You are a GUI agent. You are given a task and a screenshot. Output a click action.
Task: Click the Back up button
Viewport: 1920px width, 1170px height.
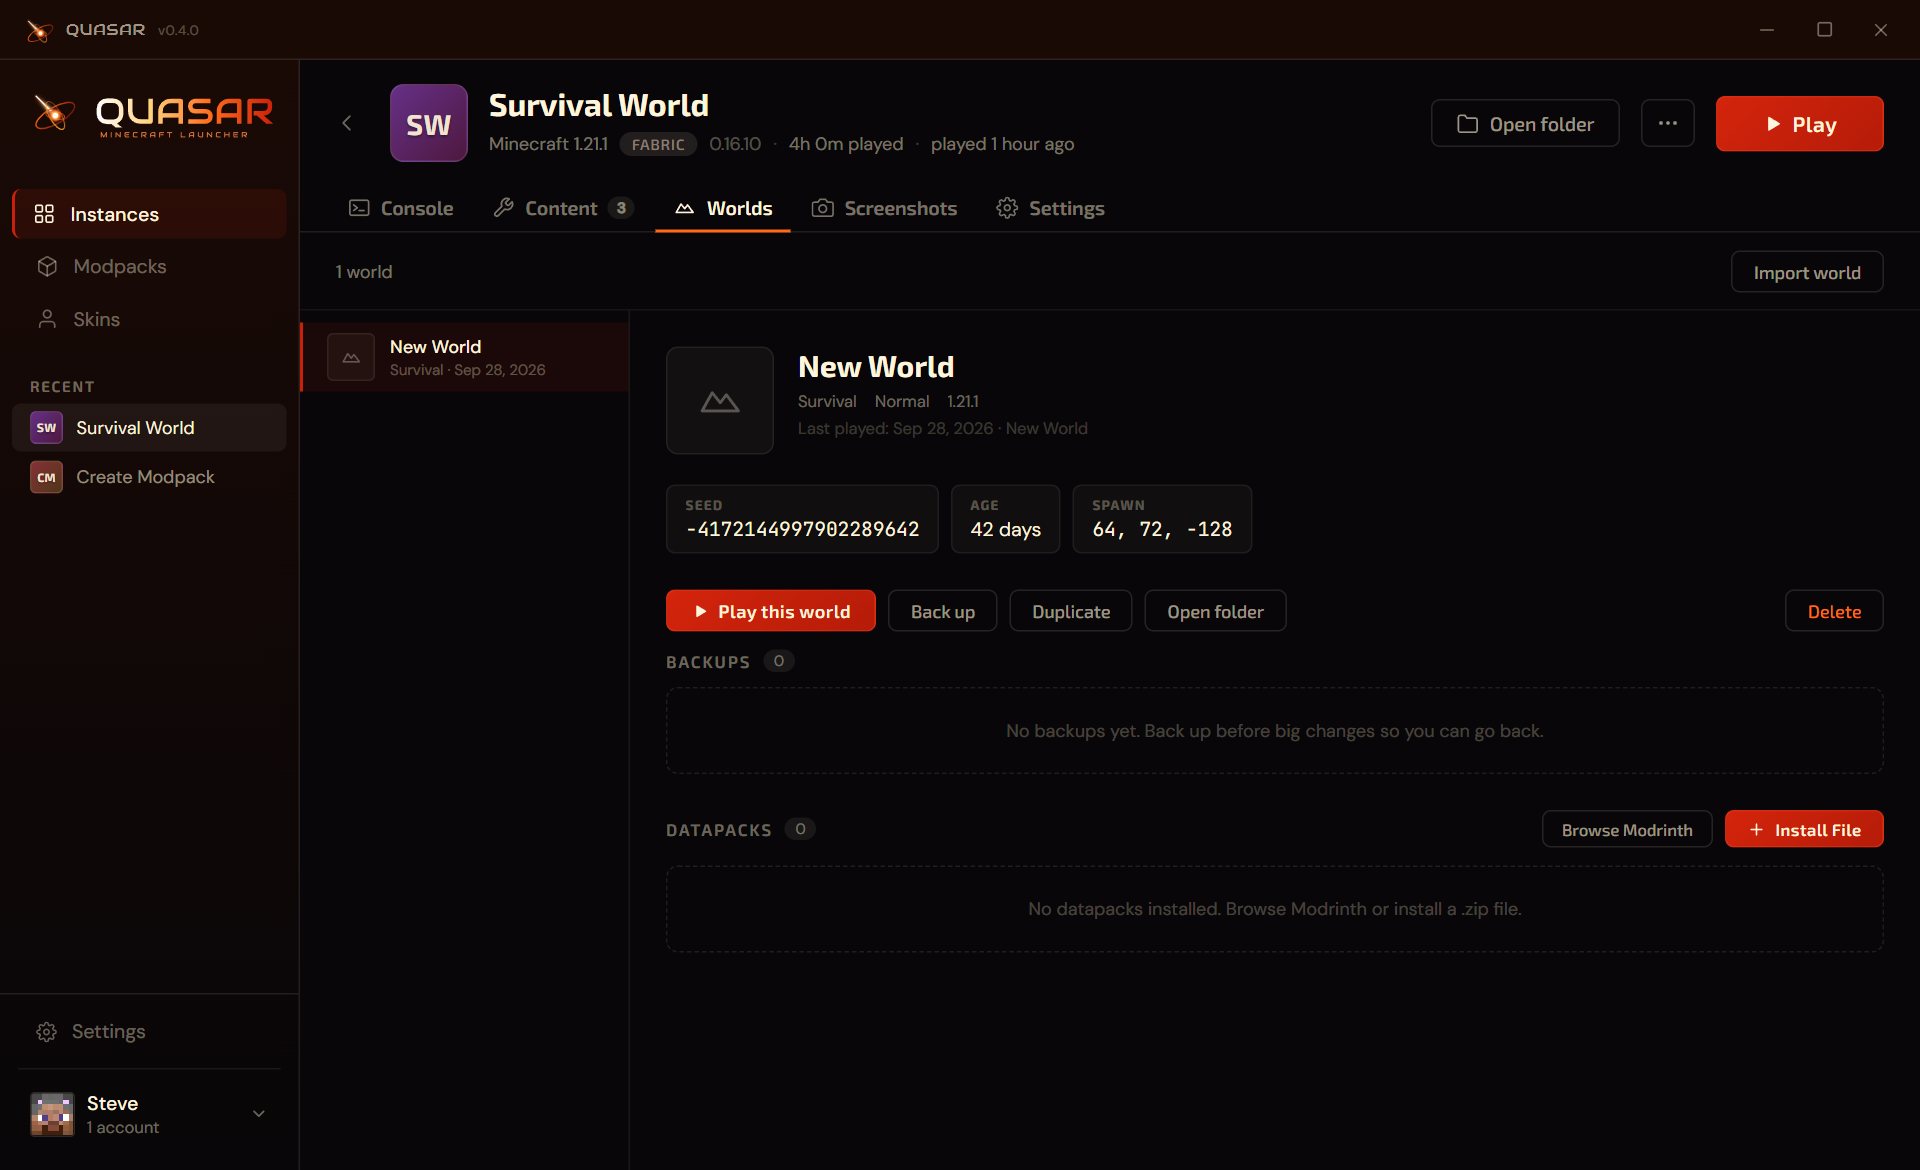coord(942,611)
